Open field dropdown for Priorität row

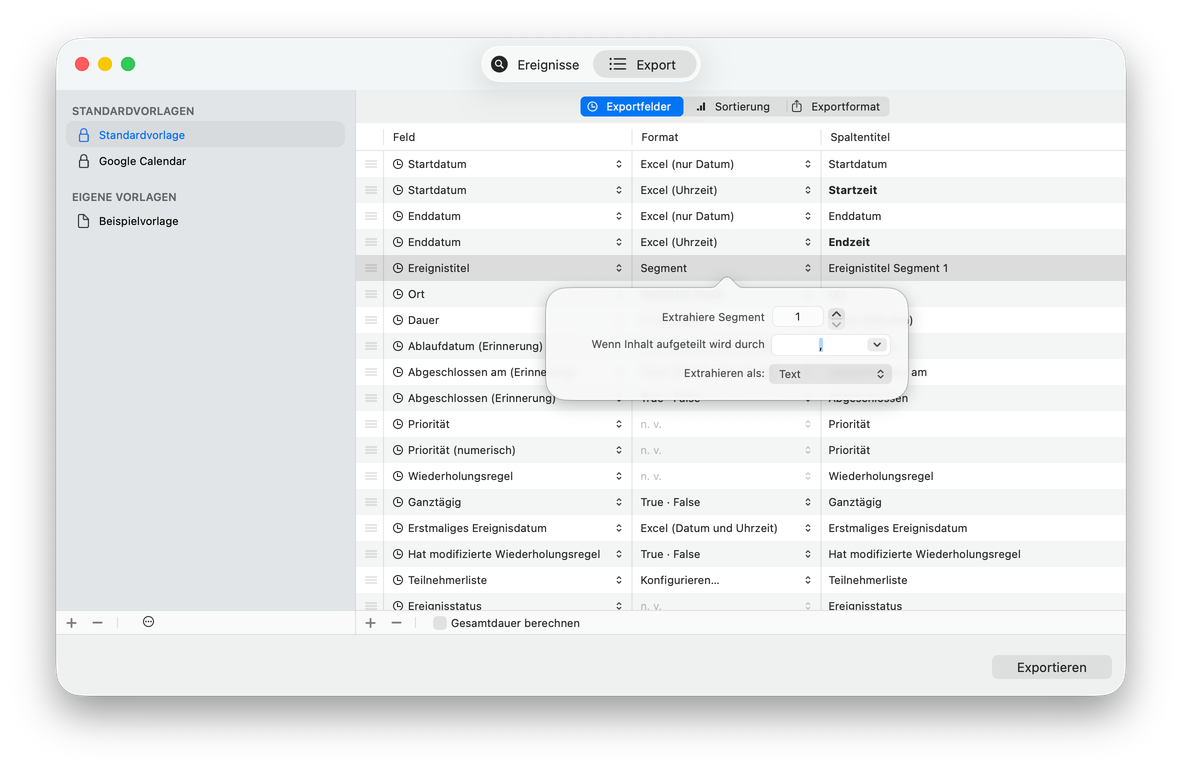tap(618, 425)
